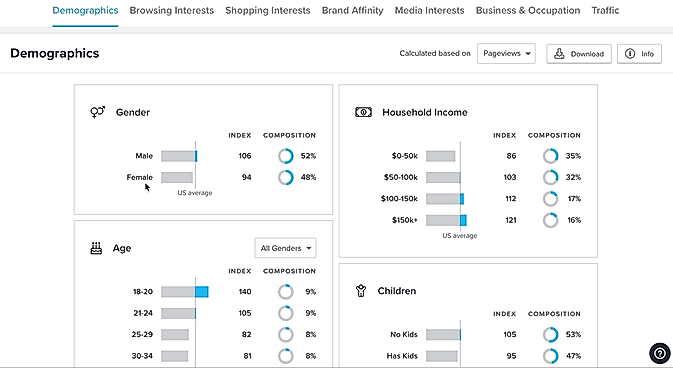Click the Children baby clothes icon
Image resolution: width=673 pixels, height=368 pixels.
tap(361, 291)
